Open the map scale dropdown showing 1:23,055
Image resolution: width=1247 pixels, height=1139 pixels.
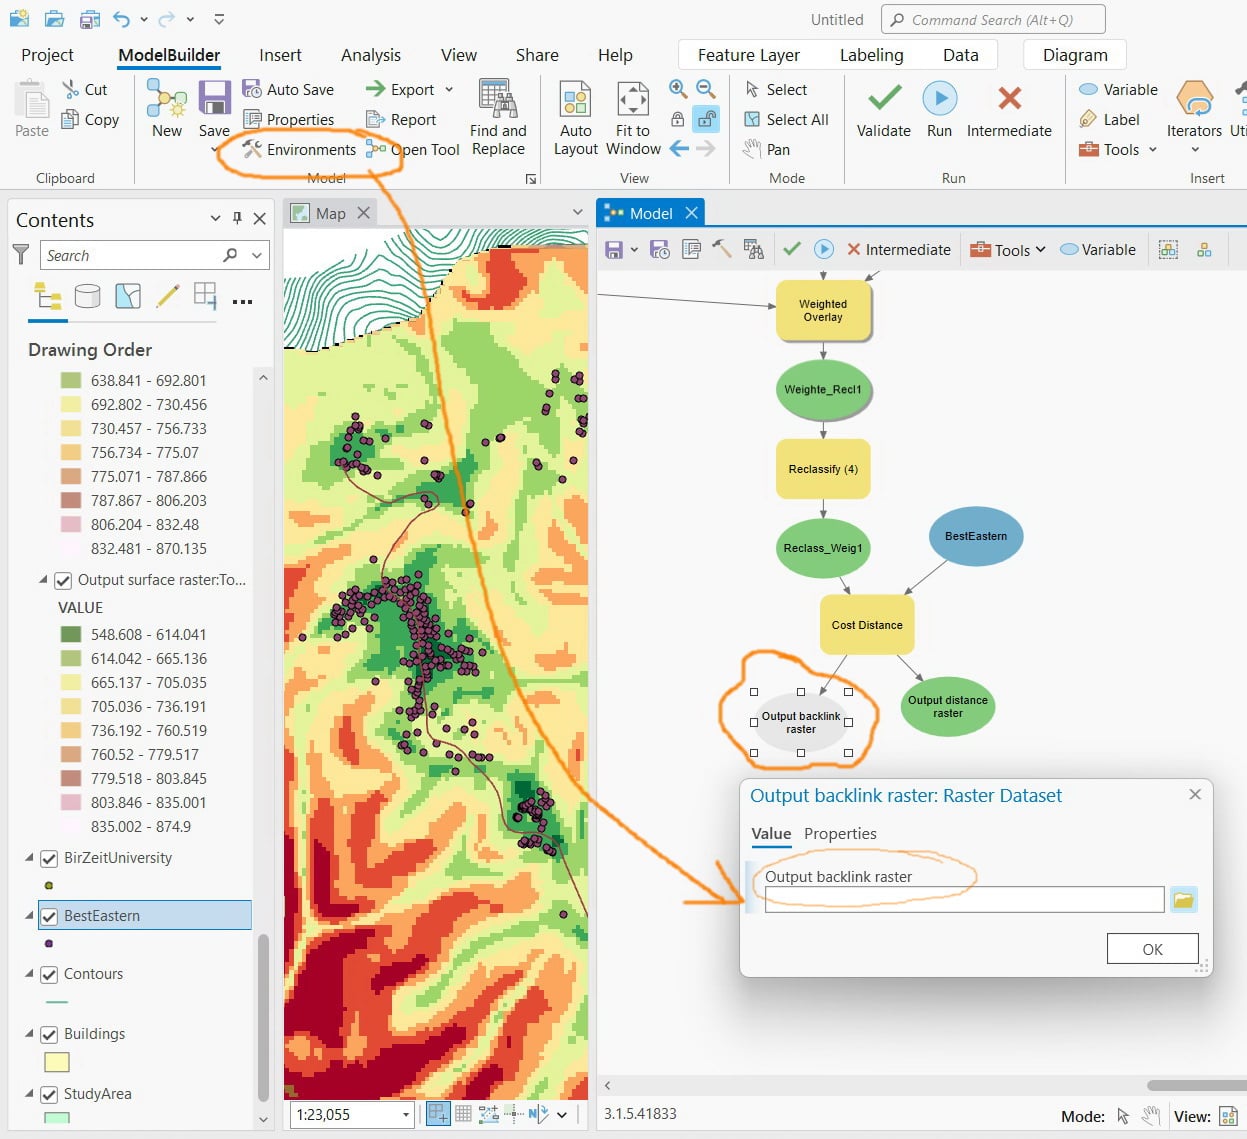coord(406,1114)
